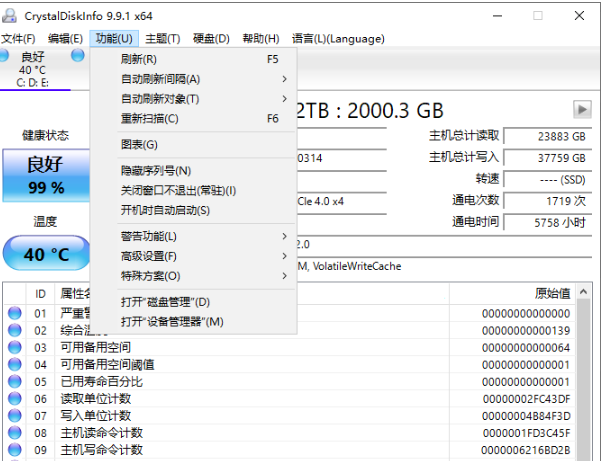Open the 硬盘(D) menu
The height and width of the screenshot is (461, 606).
[x=211, y=39]
